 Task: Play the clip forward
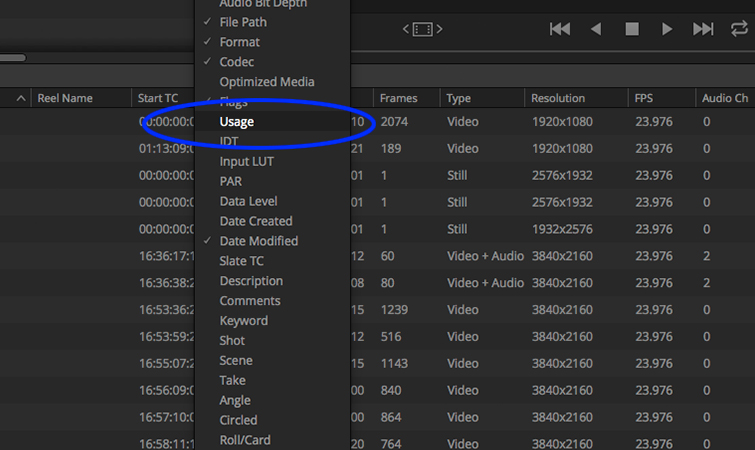point(667,29)
